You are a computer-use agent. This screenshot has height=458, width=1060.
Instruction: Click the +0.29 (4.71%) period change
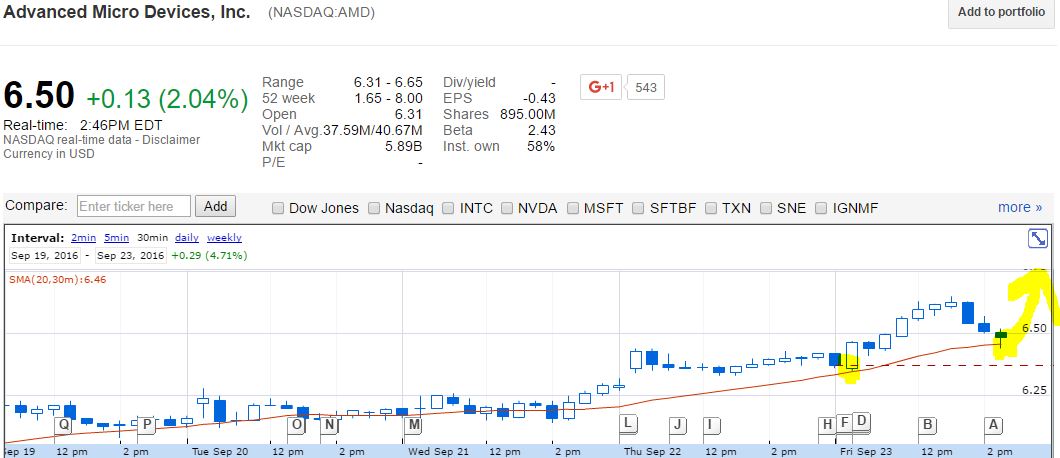[x=209, y=256]
